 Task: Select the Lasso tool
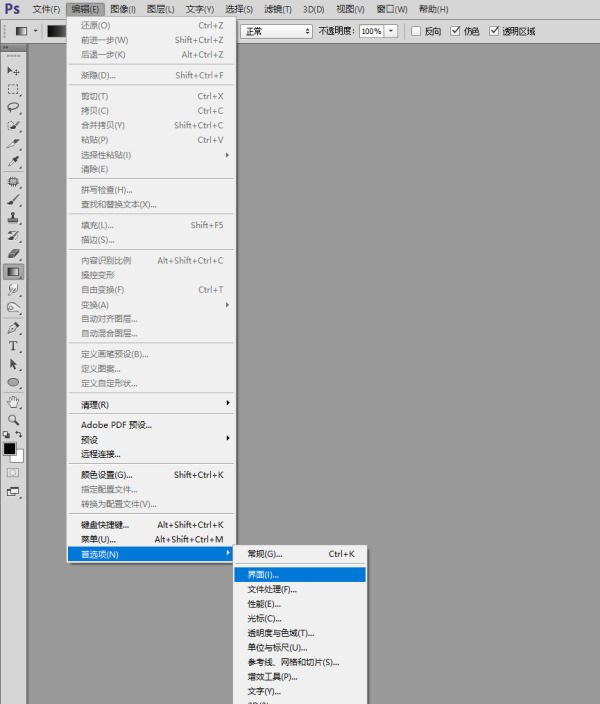[13, 107]
